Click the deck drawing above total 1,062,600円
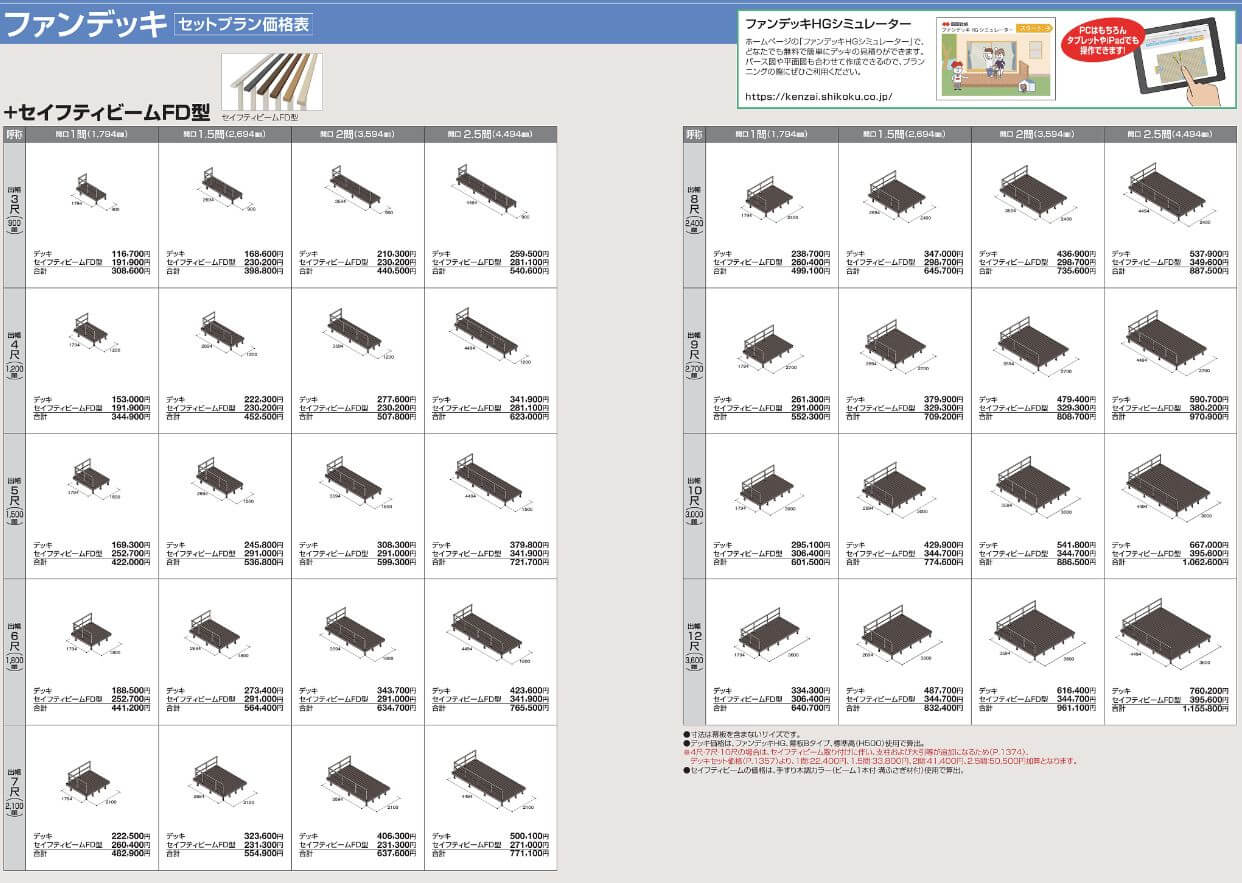Image resolution: width=1242 pixels, height=883 pixels. pos(1170,487)
